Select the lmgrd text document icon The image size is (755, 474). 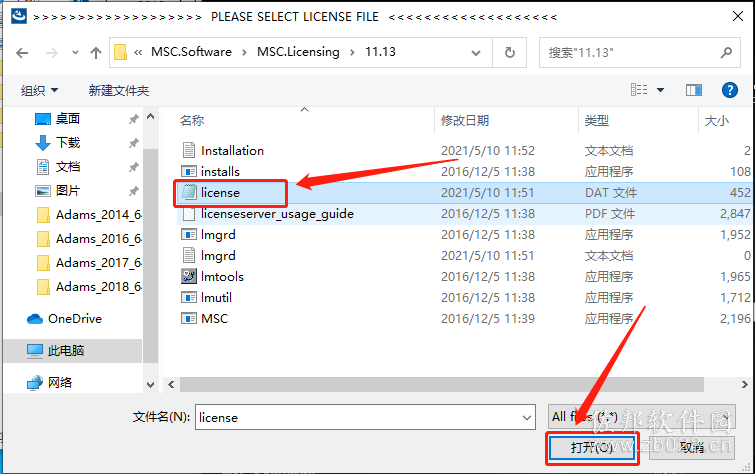[x=189, y=255]
